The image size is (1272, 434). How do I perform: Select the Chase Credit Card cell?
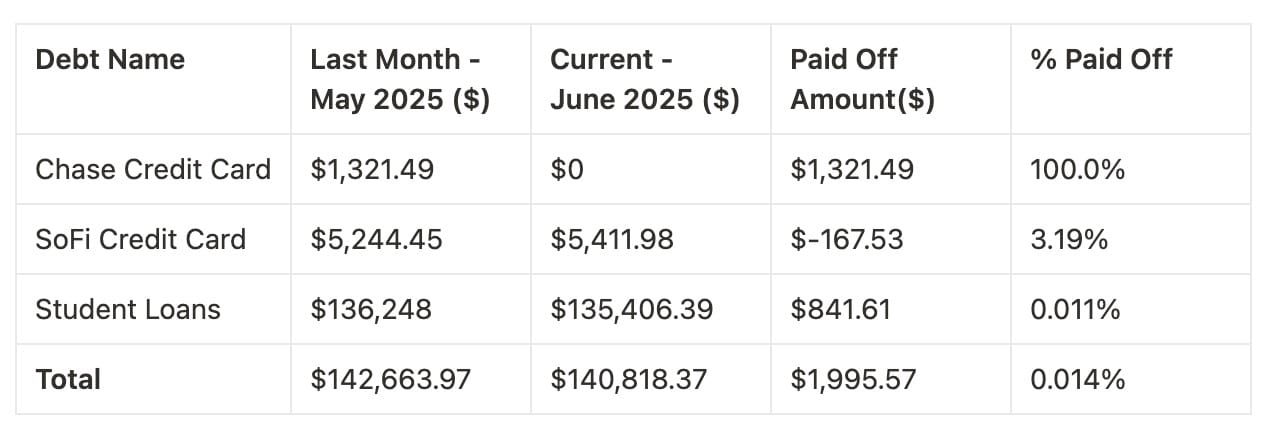(x=153, y=170)
